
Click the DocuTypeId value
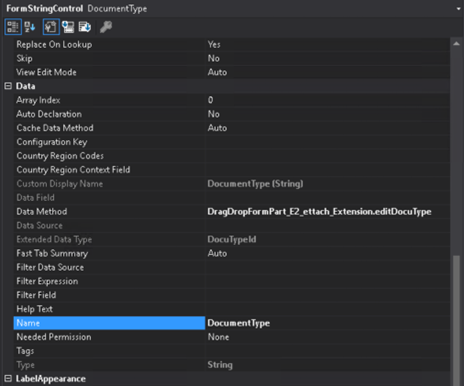point(232,240)
